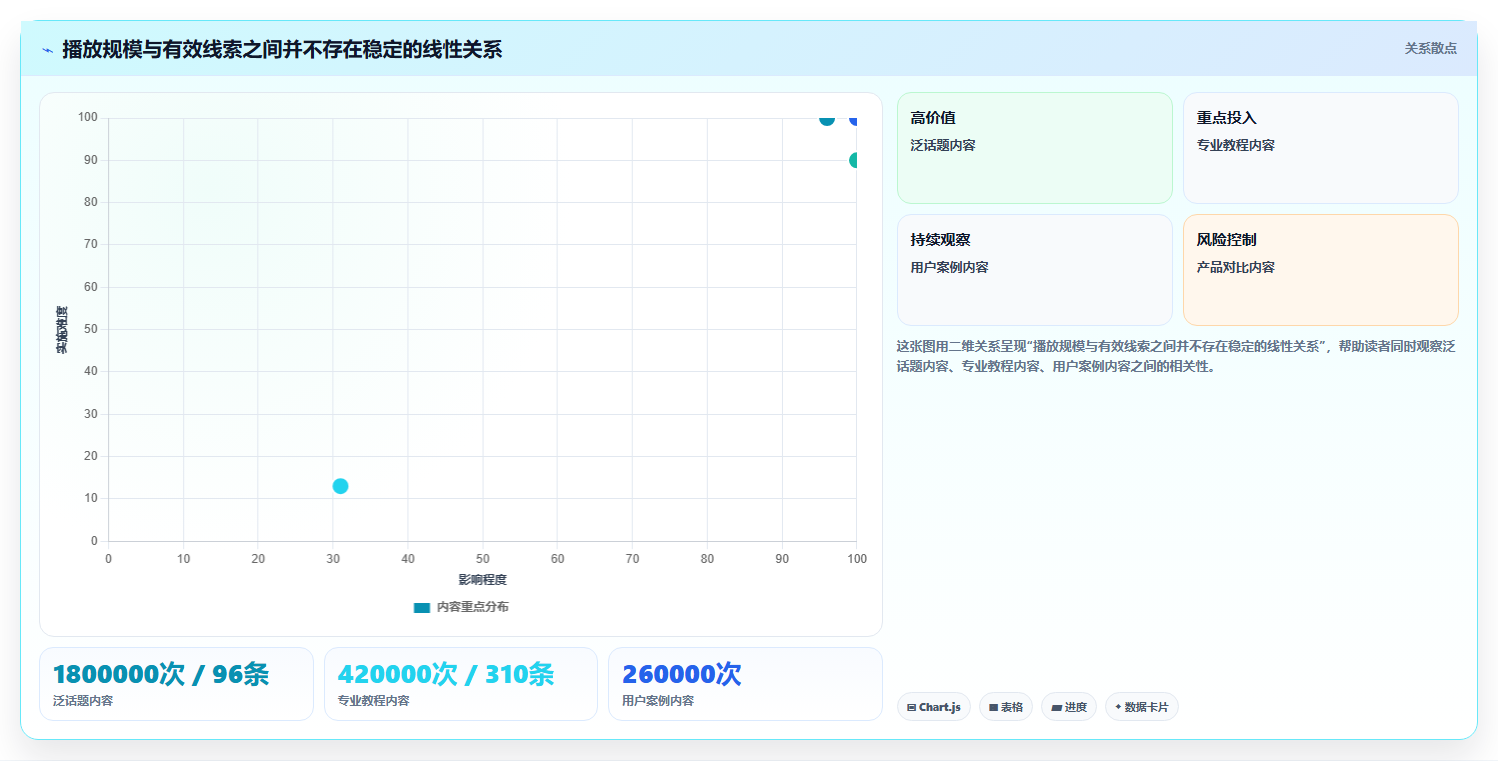Click the chart title 播放规模与有效线索之间并不存在稳定的线性关系

[x=282, y=50]
